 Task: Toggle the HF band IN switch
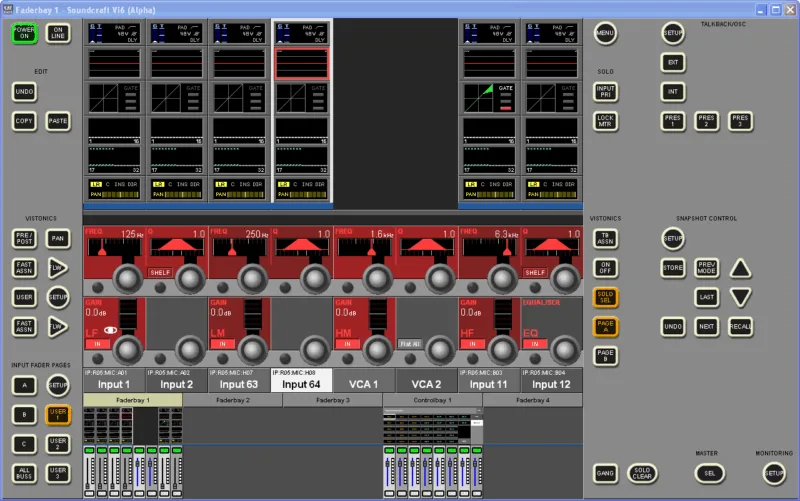[x=472, y=344]
